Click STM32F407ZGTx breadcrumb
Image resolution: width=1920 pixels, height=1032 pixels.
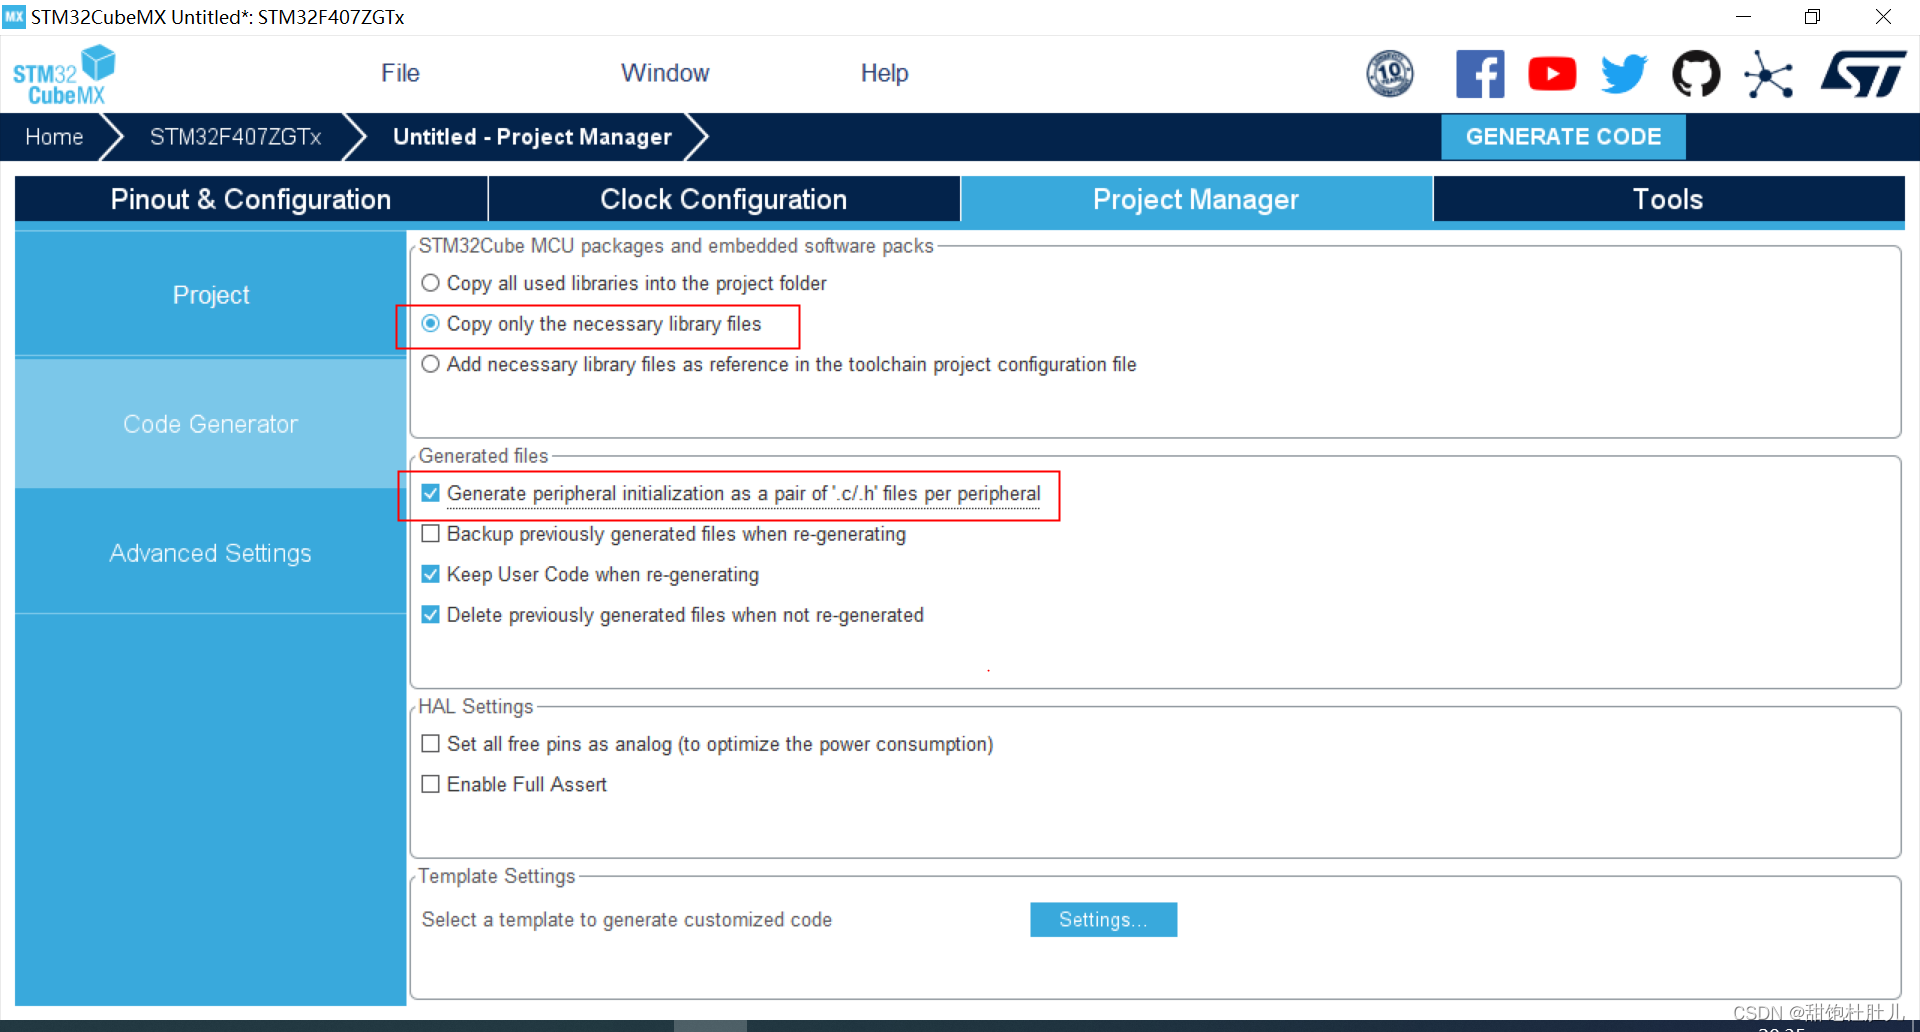pyautogui.click(x=235, y=137)
